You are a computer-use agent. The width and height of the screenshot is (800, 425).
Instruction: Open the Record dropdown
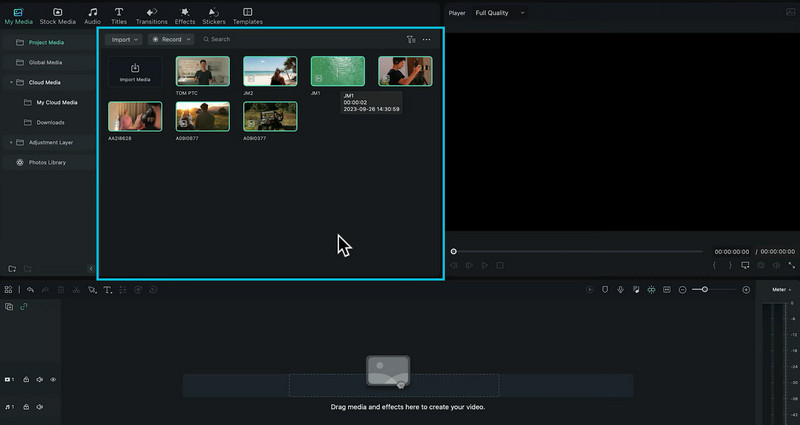tap(171, 39)
